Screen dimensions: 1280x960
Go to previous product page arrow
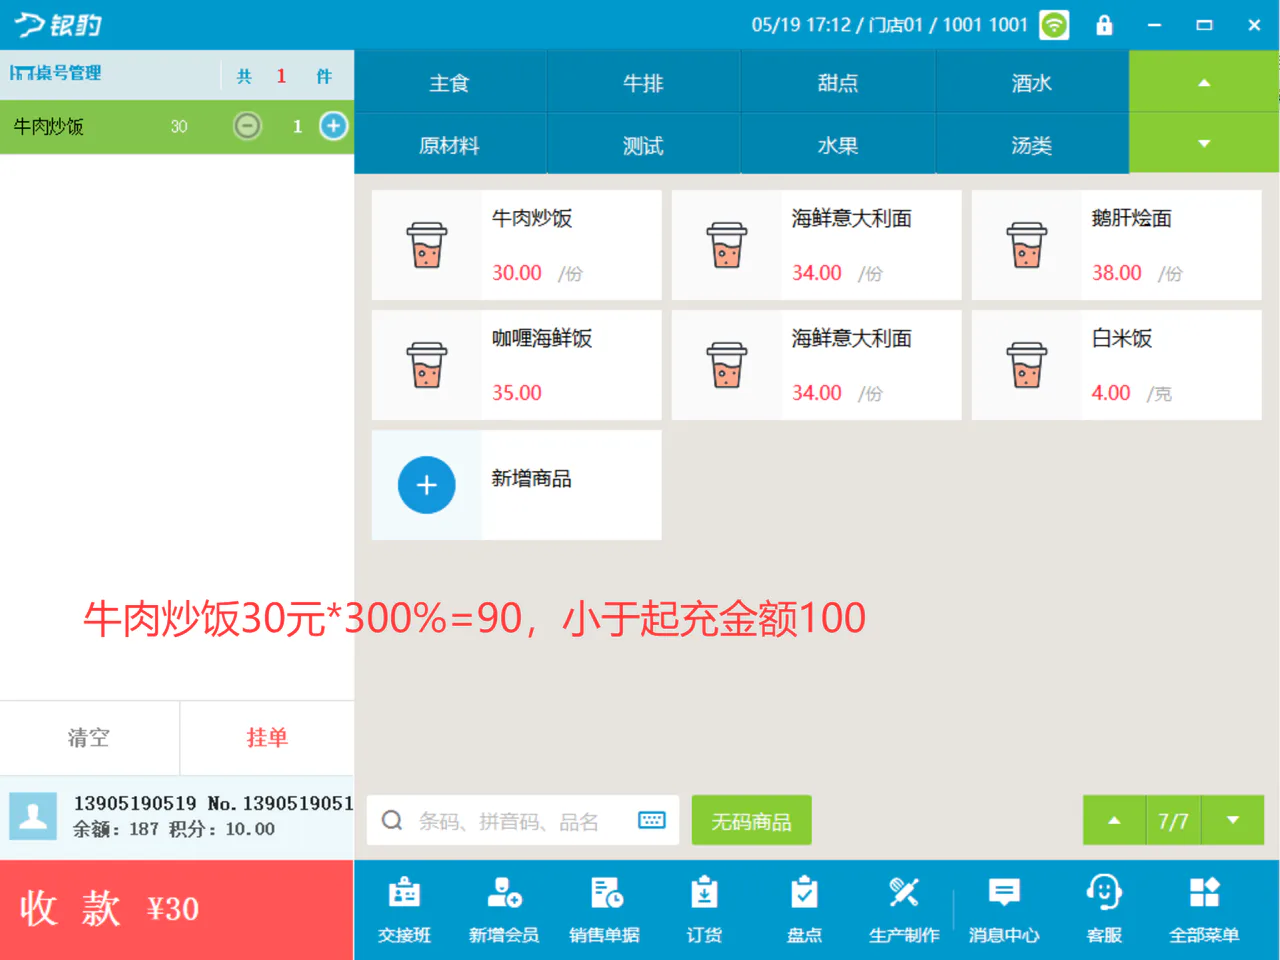tap(1114, 820)
